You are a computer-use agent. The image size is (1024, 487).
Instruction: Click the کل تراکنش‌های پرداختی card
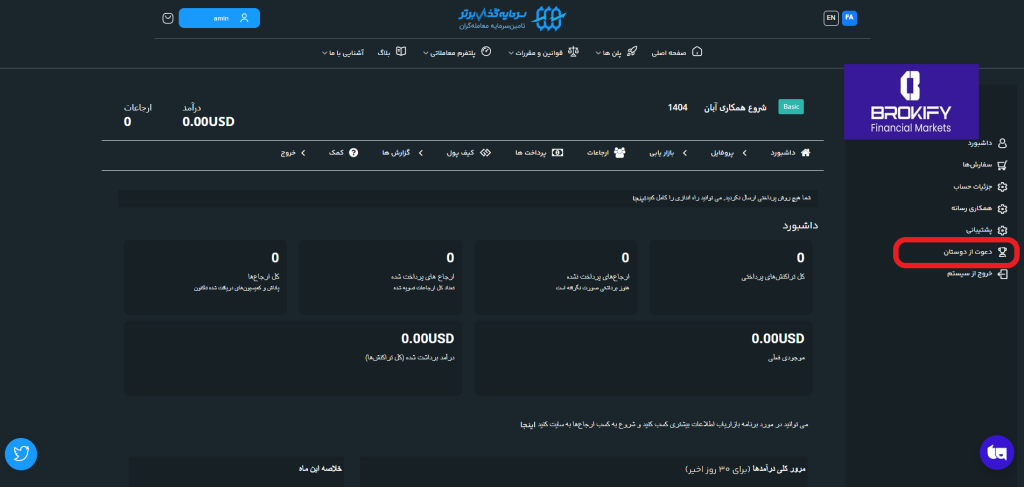[731, 277]
